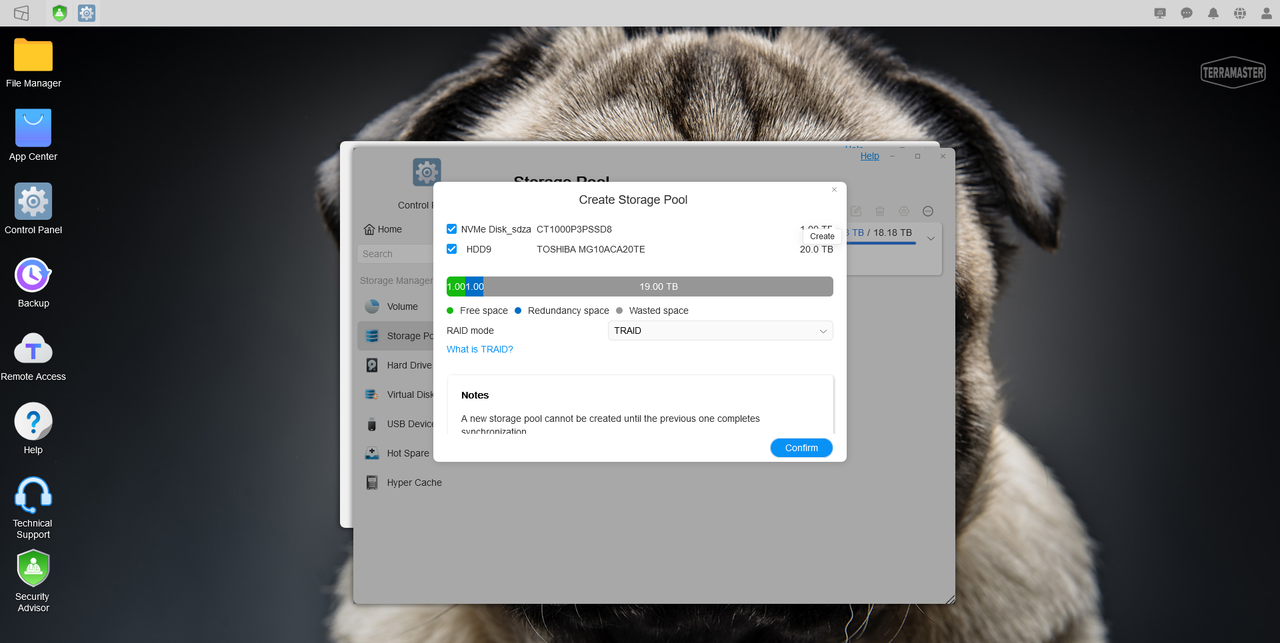1280x643 pixels.
Task: Open Technical Support desktop icon
Action: tap(33, 508)
